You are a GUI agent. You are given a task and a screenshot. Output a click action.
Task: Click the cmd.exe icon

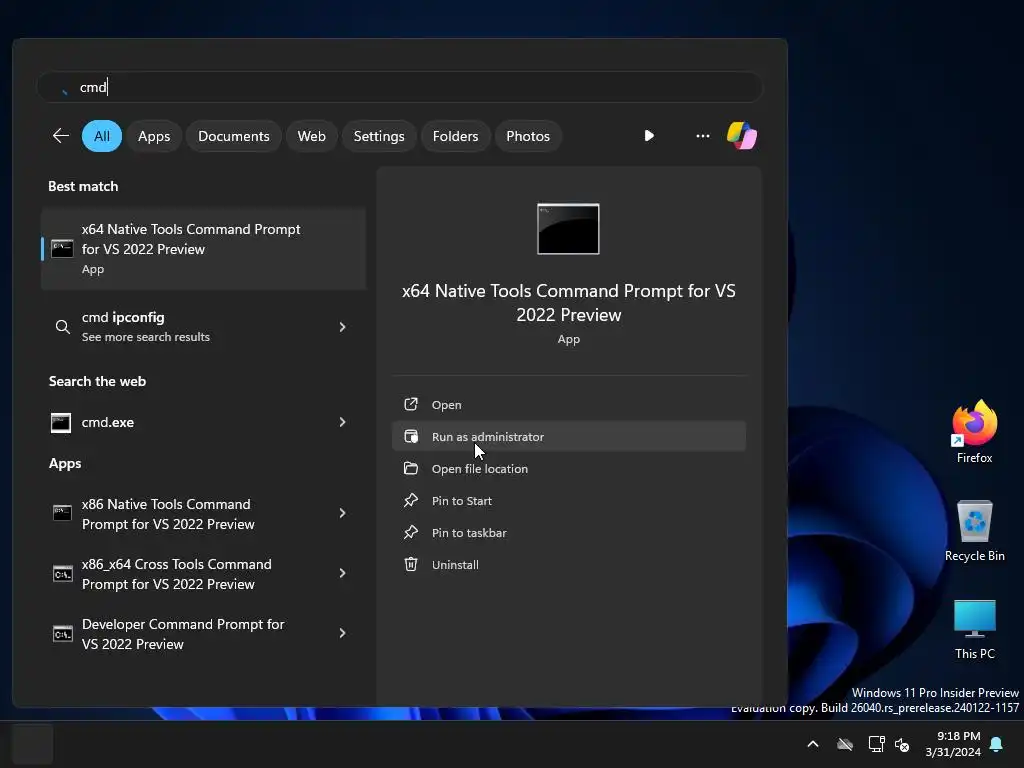coord(61,423)
